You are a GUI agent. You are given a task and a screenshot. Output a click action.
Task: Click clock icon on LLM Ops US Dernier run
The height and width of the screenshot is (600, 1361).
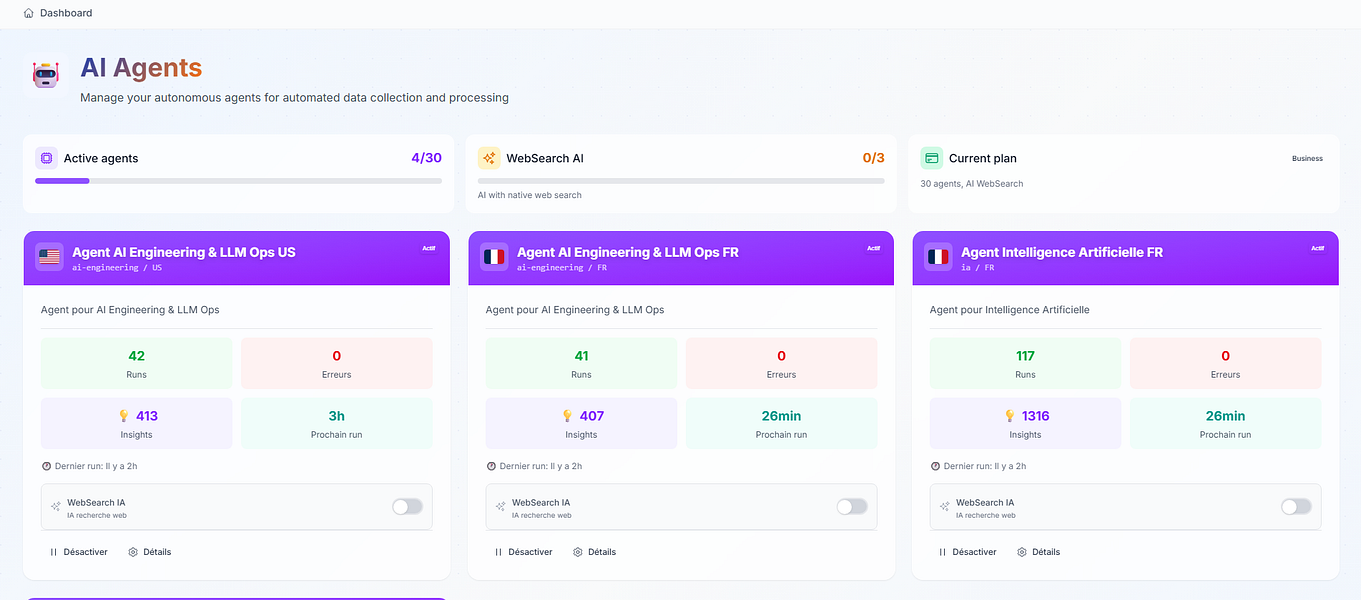point(46,466)
